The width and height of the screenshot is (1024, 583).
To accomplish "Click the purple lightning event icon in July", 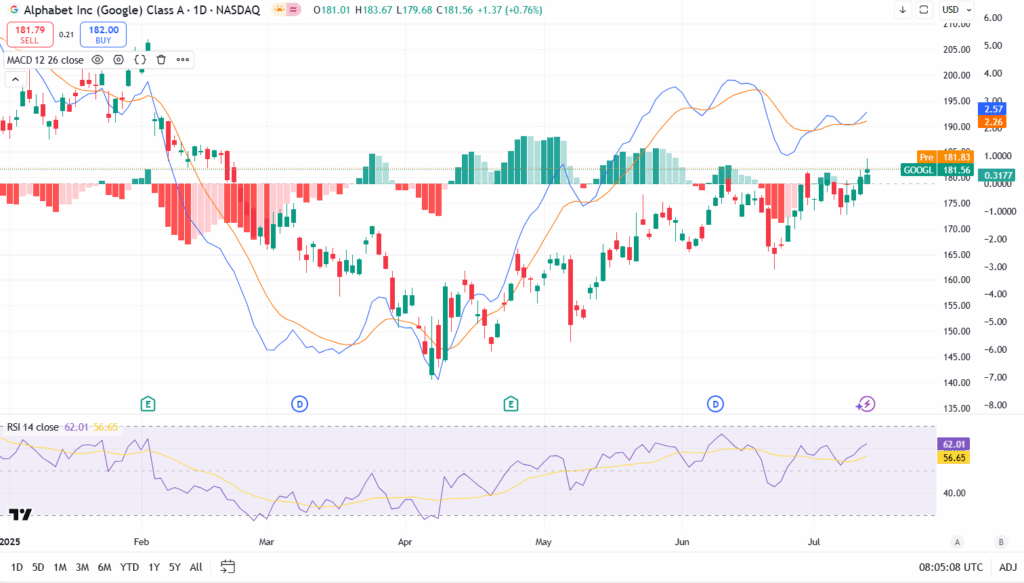I will [x=866, y=404].
